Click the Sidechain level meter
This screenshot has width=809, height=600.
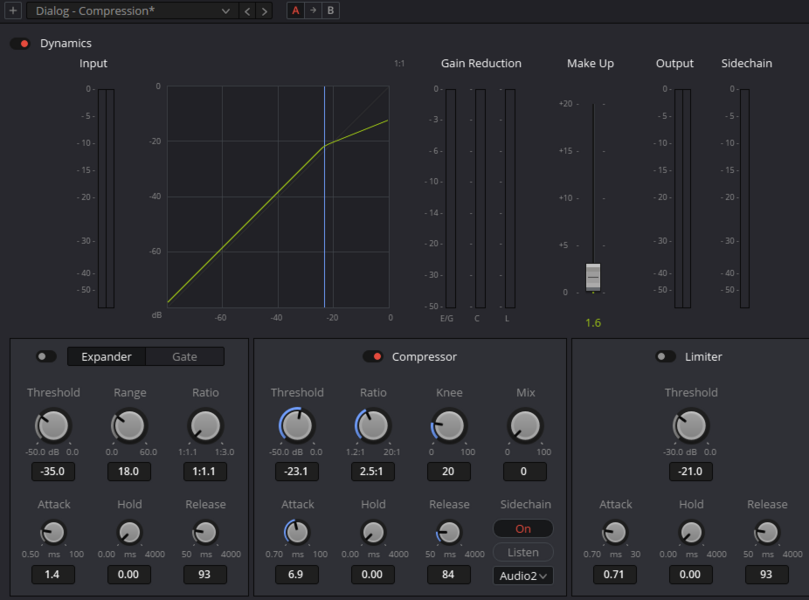[745, 199]
